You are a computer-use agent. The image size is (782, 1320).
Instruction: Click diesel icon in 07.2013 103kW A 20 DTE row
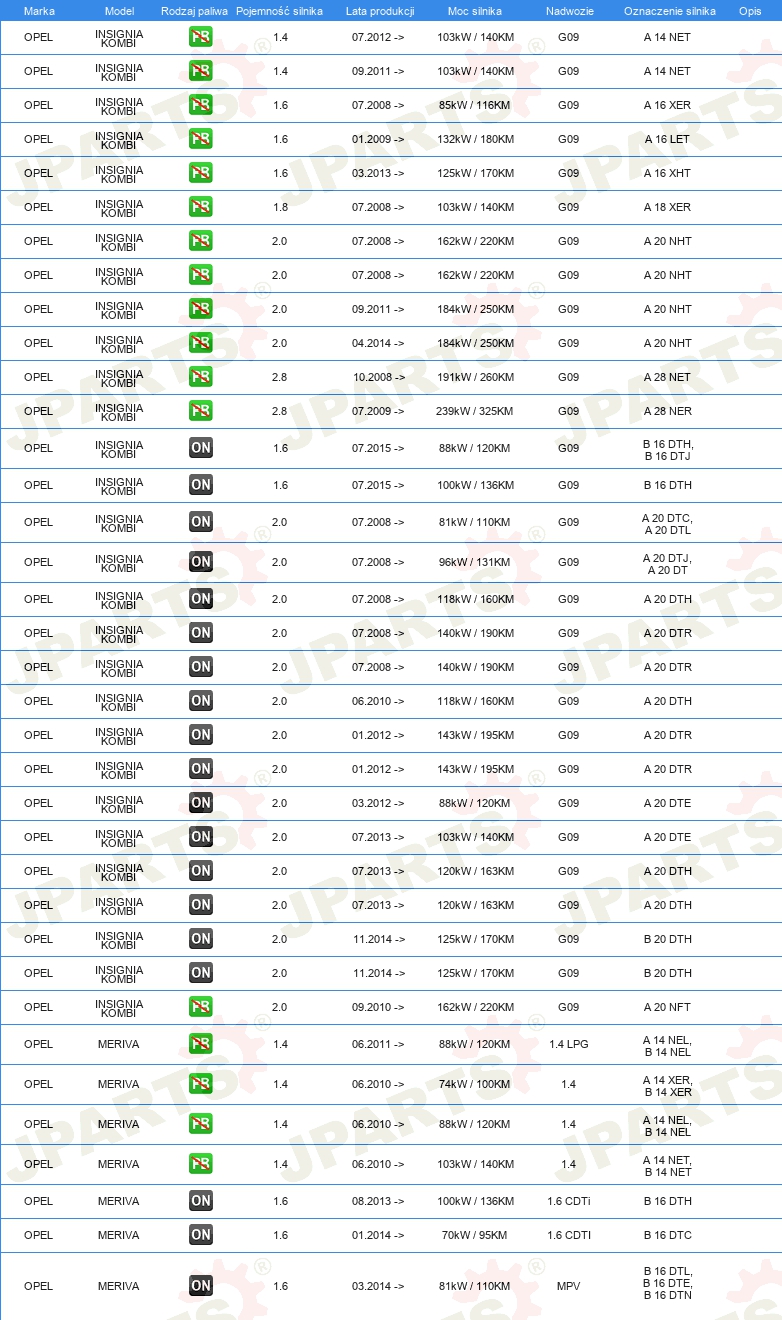[x=201, y=837]
